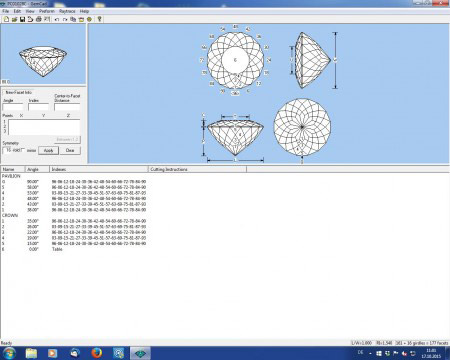Select crown row 5 at 15.00°
450x360 pixels.
point(74,244)
